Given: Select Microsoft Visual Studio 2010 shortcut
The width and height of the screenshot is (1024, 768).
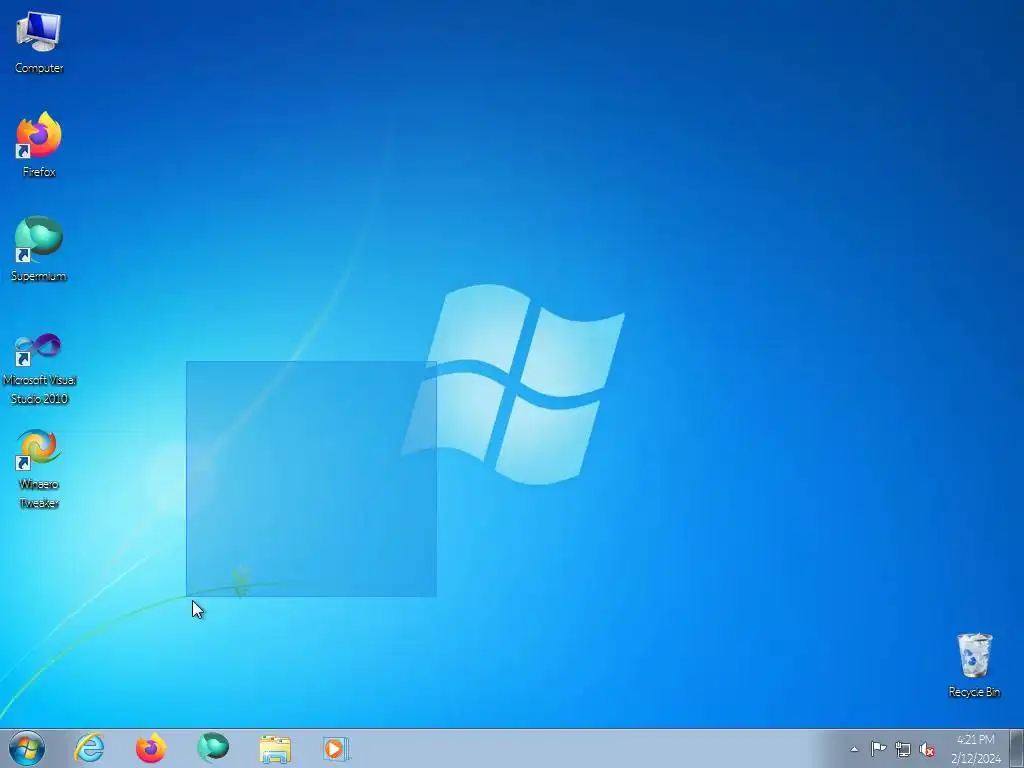Looking at the screenshot, I should [x=39, y=369].
